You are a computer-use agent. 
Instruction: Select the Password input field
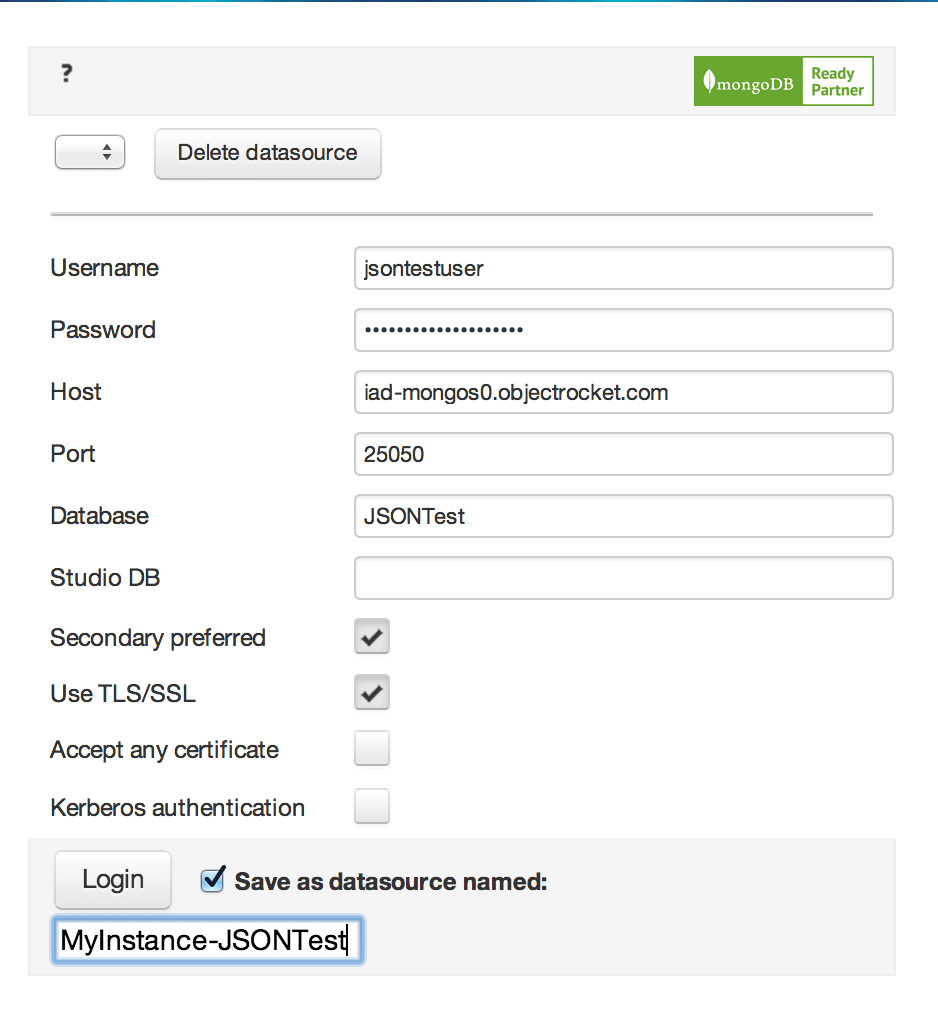623,330
